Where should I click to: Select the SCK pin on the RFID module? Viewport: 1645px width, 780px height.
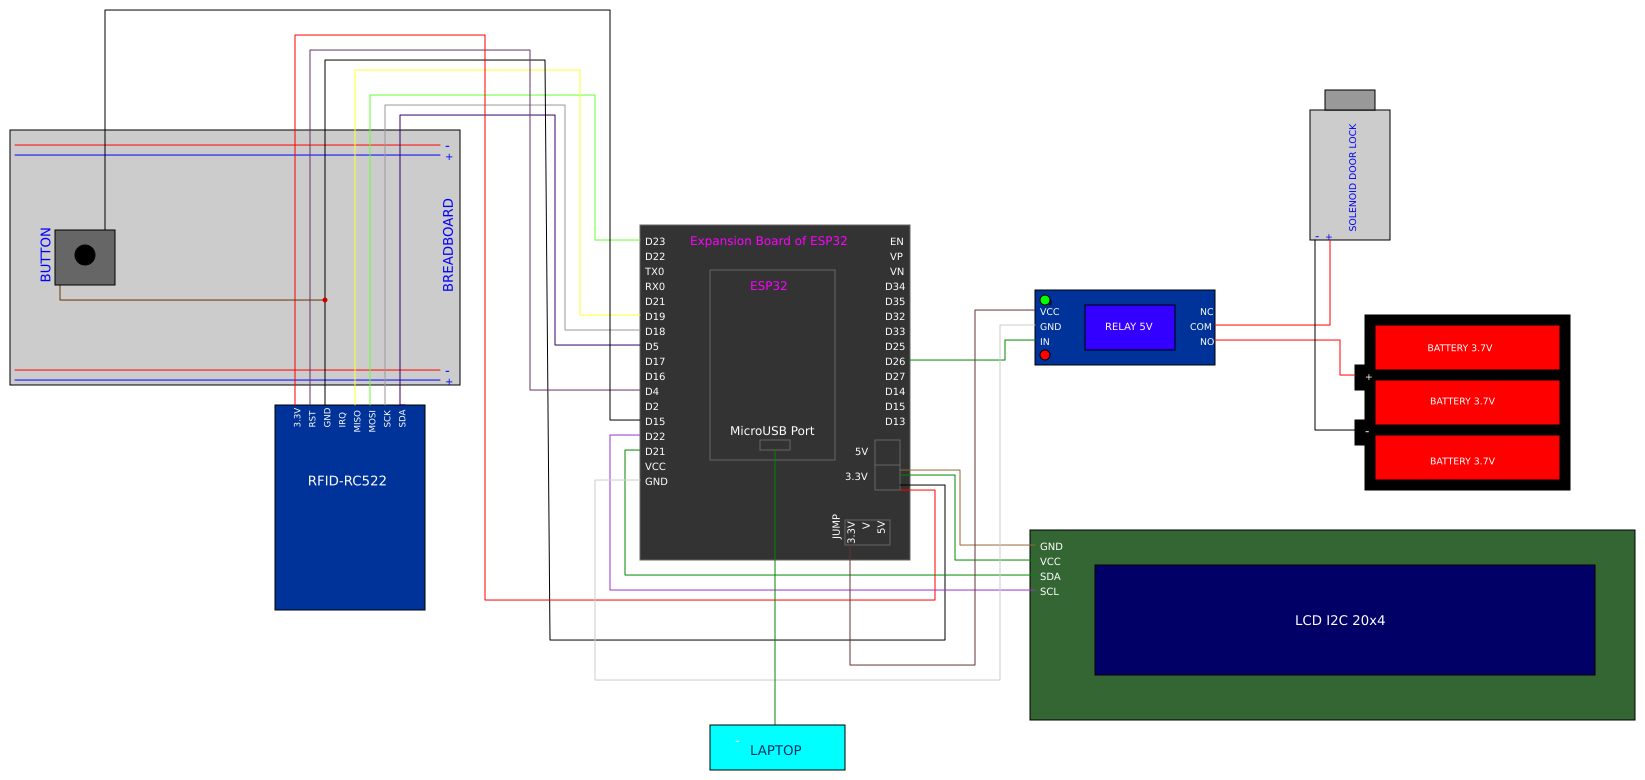pos(387,419)
